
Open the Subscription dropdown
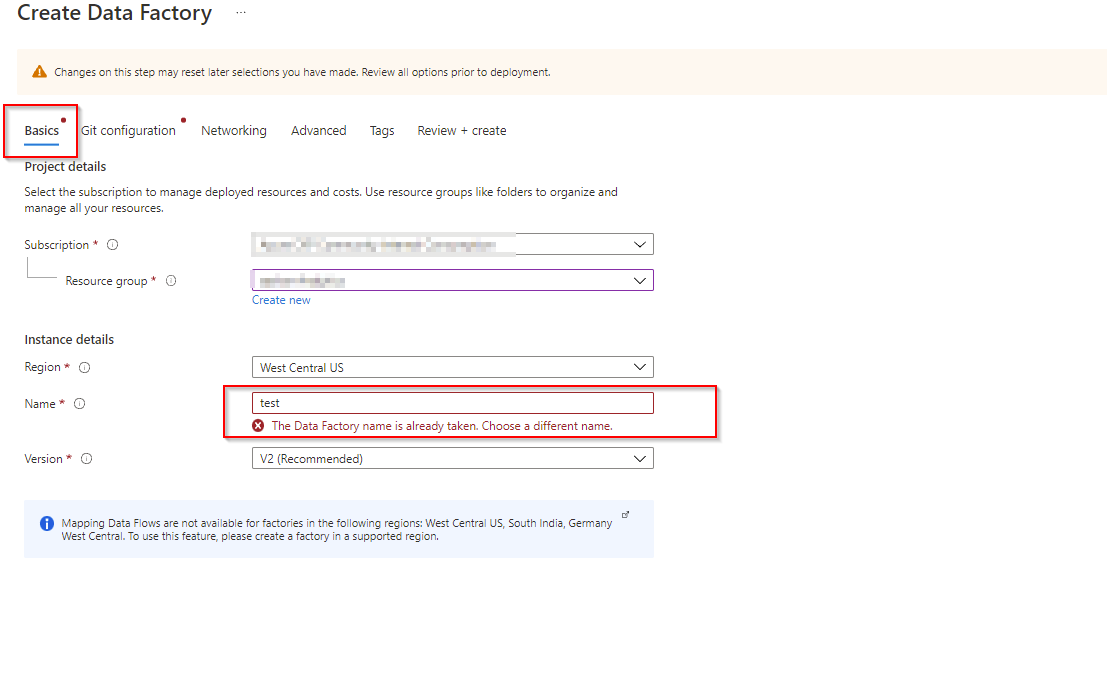click(x=453, y=244)
